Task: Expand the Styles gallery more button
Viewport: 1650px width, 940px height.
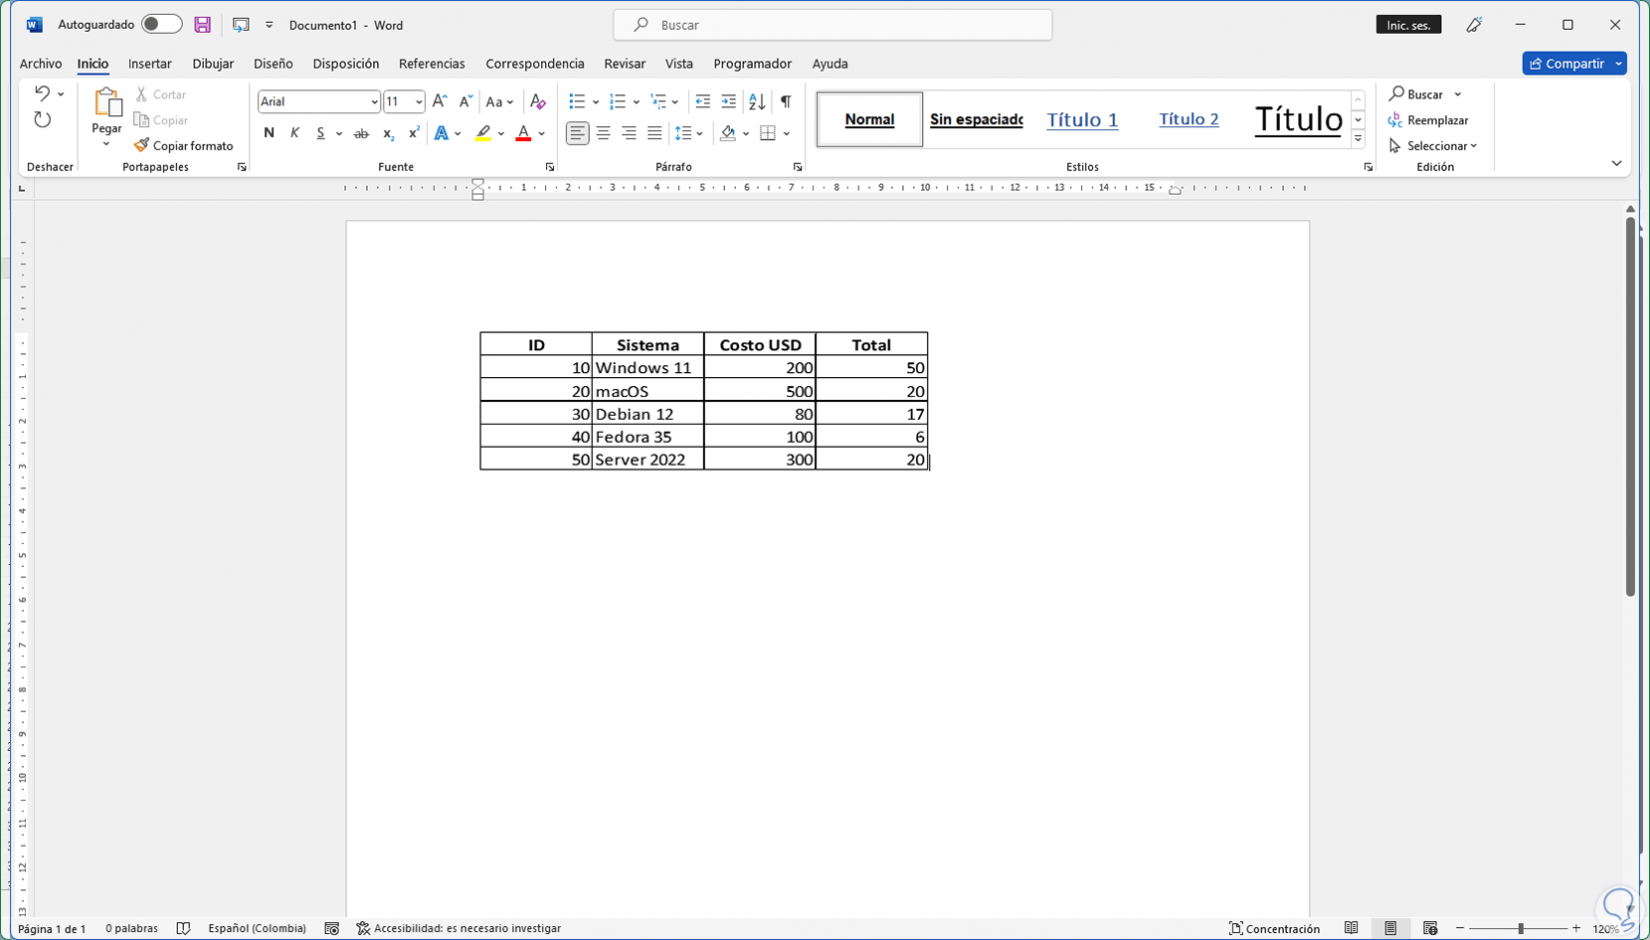Action: (1358, 140)
